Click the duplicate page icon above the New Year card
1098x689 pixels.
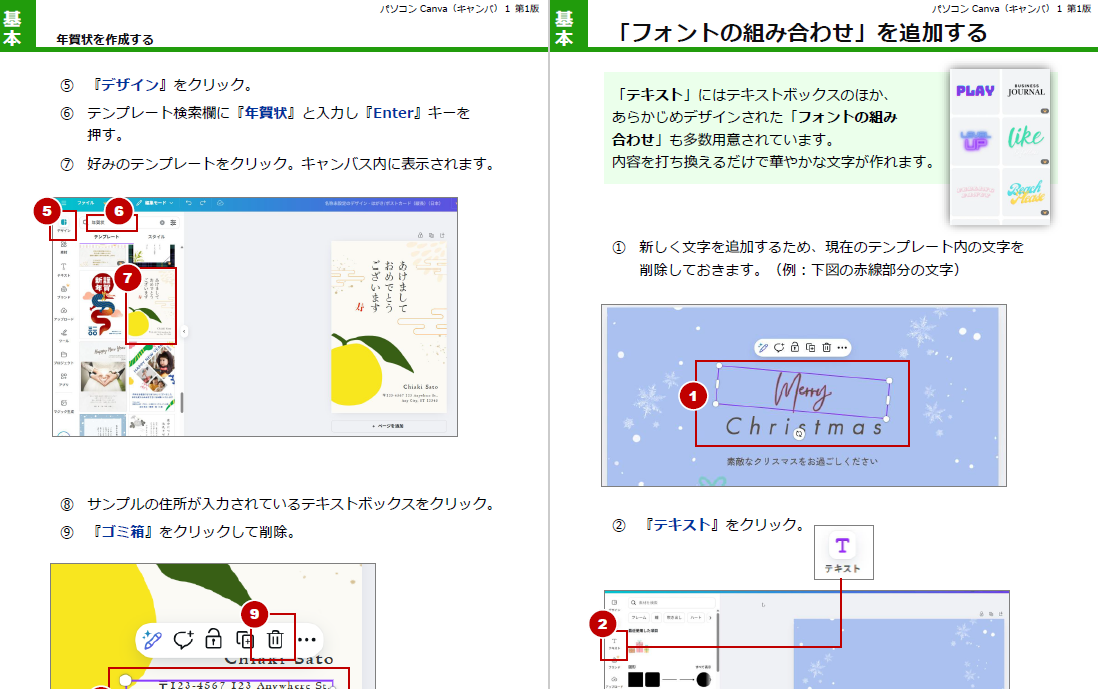[x=431, y=235]
